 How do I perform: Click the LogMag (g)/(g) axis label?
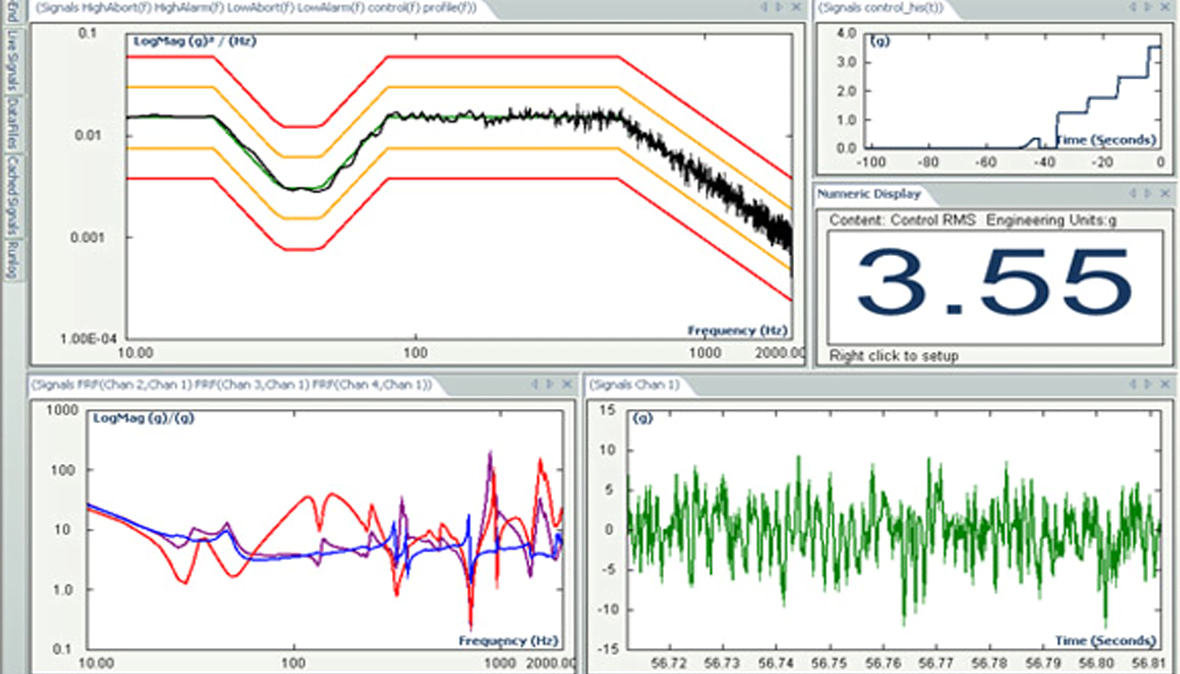[143, 418]
